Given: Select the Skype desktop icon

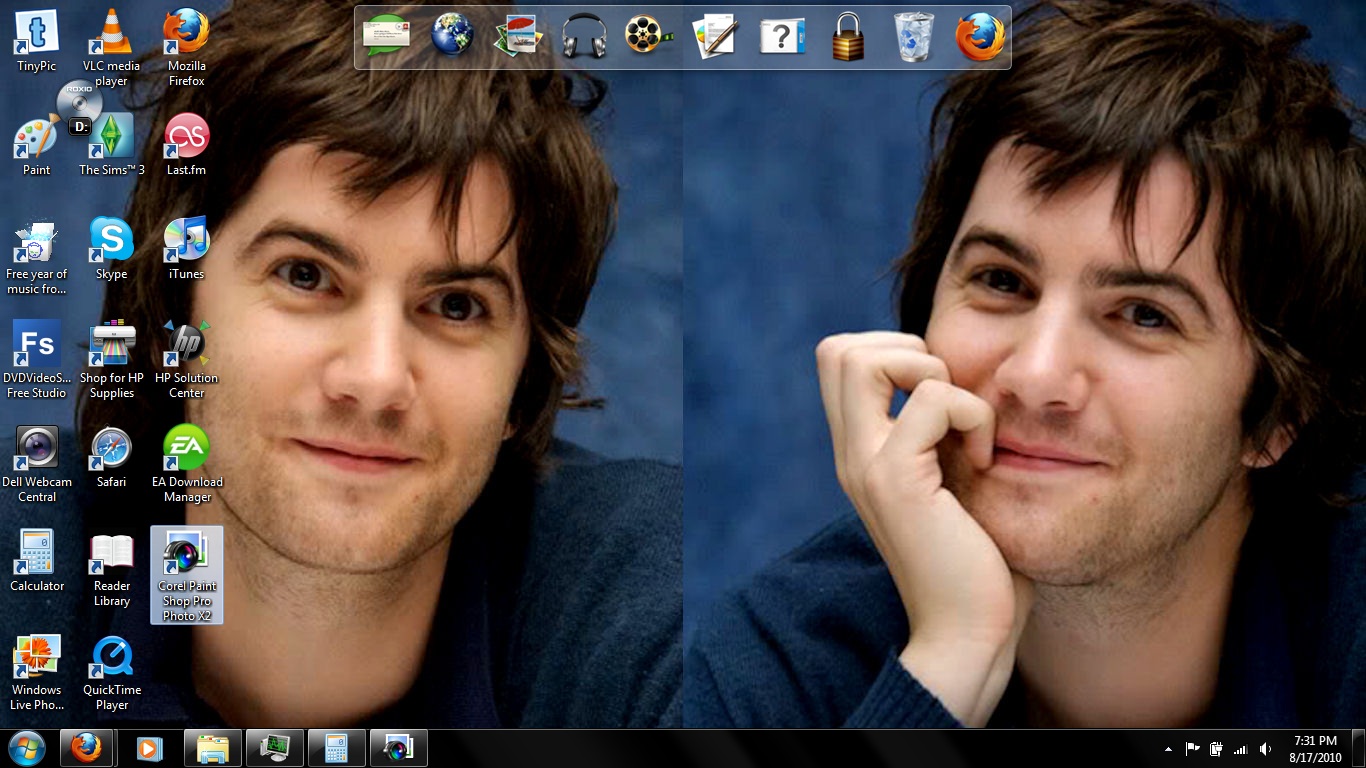Looking at the screenshot, I should click(111, 242).
